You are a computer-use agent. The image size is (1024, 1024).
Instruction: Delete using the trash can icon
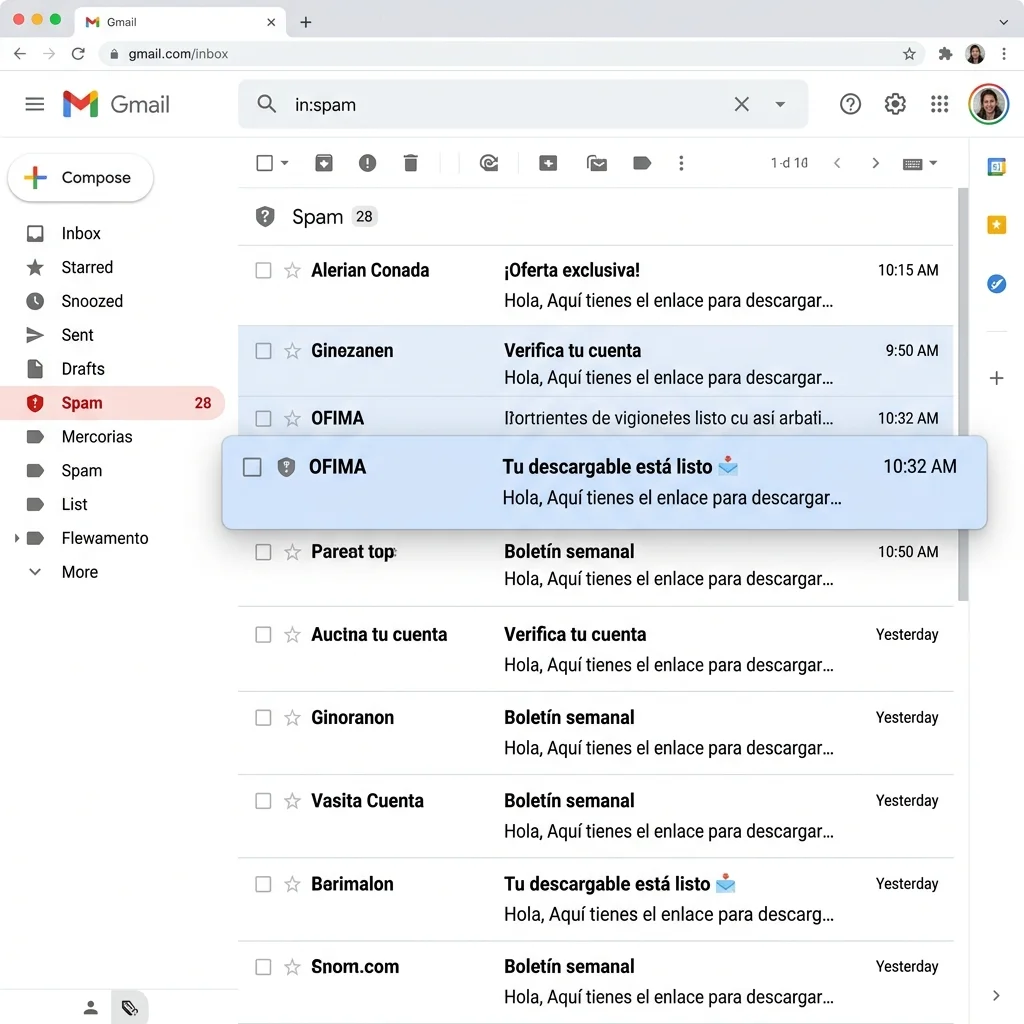[x=410, y=163]
